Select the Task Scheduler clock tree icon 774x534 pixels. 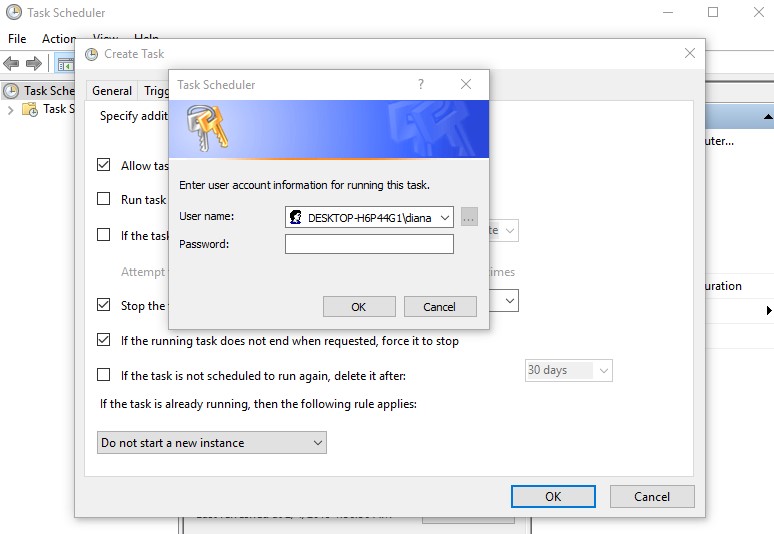11,91
